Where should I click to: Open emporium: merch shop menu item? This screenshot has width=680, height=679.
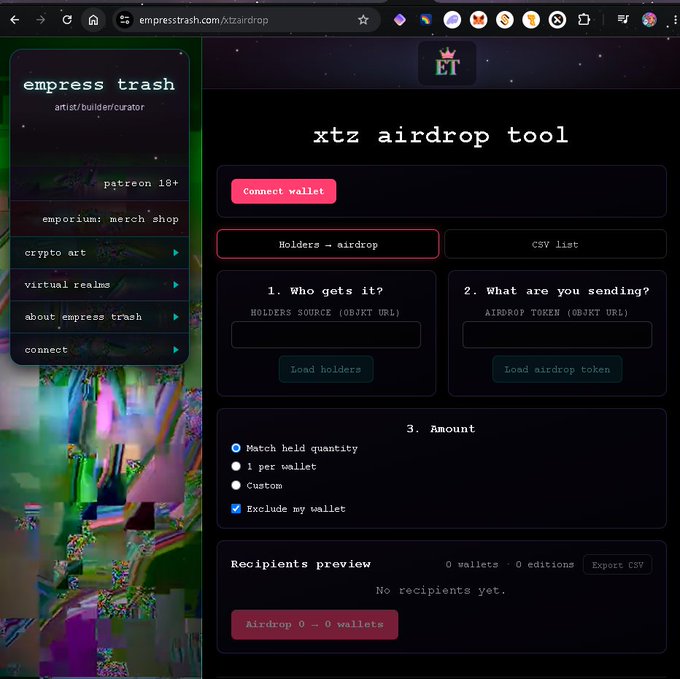[100, 219]
